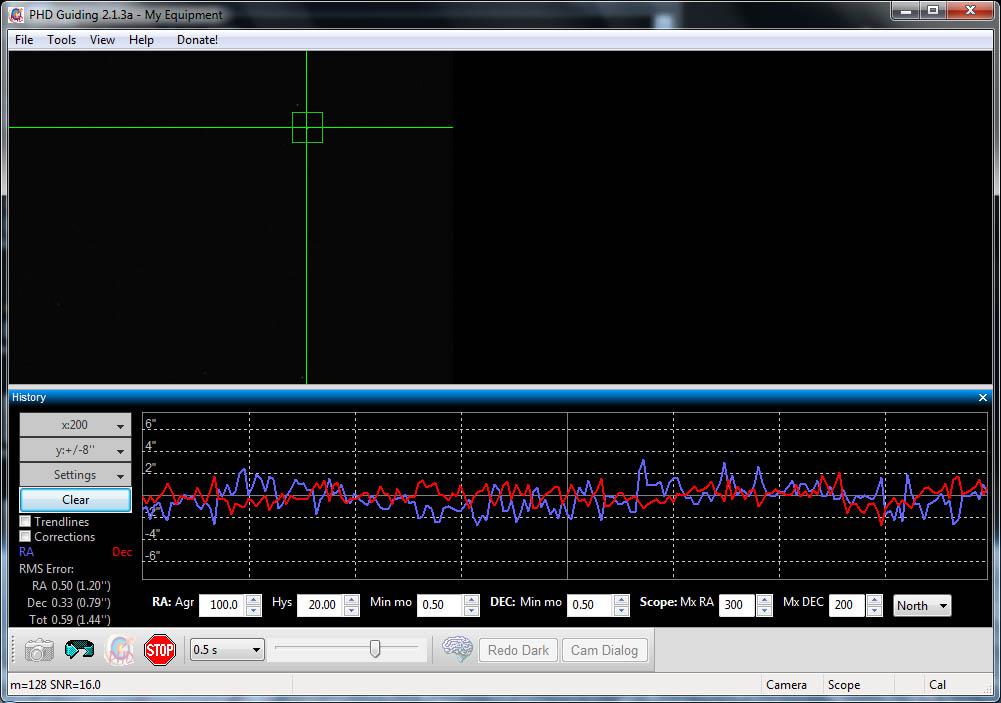Click the PHD guide target icon
The image size is (1001, 703).
click(119, 650)
